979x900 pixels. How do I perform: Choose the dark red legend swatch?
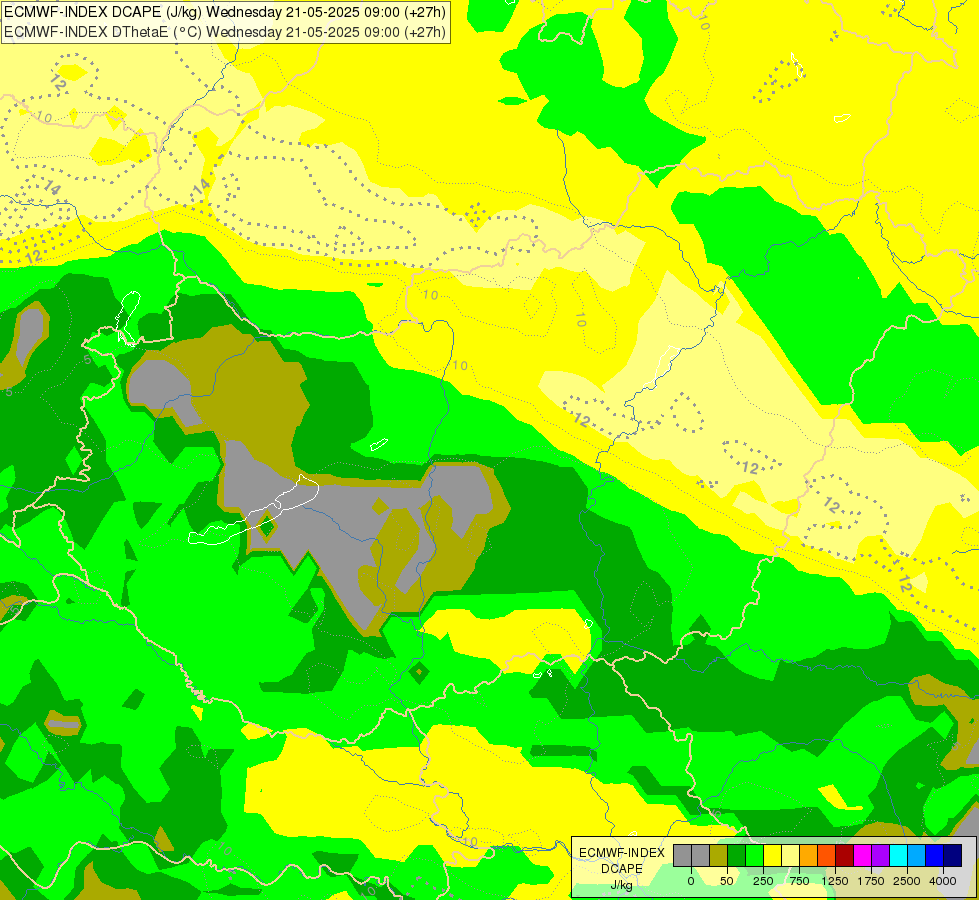[x=845, y=855]
